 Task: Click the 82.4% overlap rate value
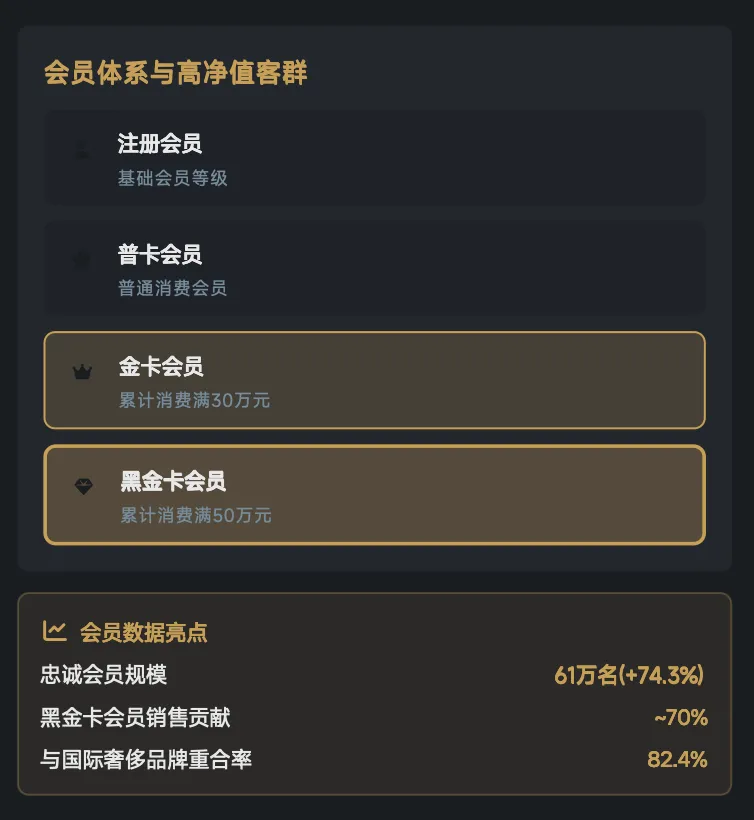click(x=677, y=760)
